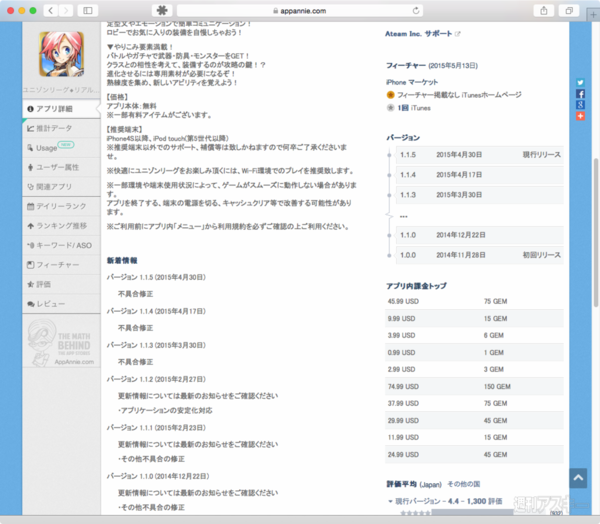Open the 関連アプリ sidebar item
Screen dimensions: 600x524
click(61, 187)
